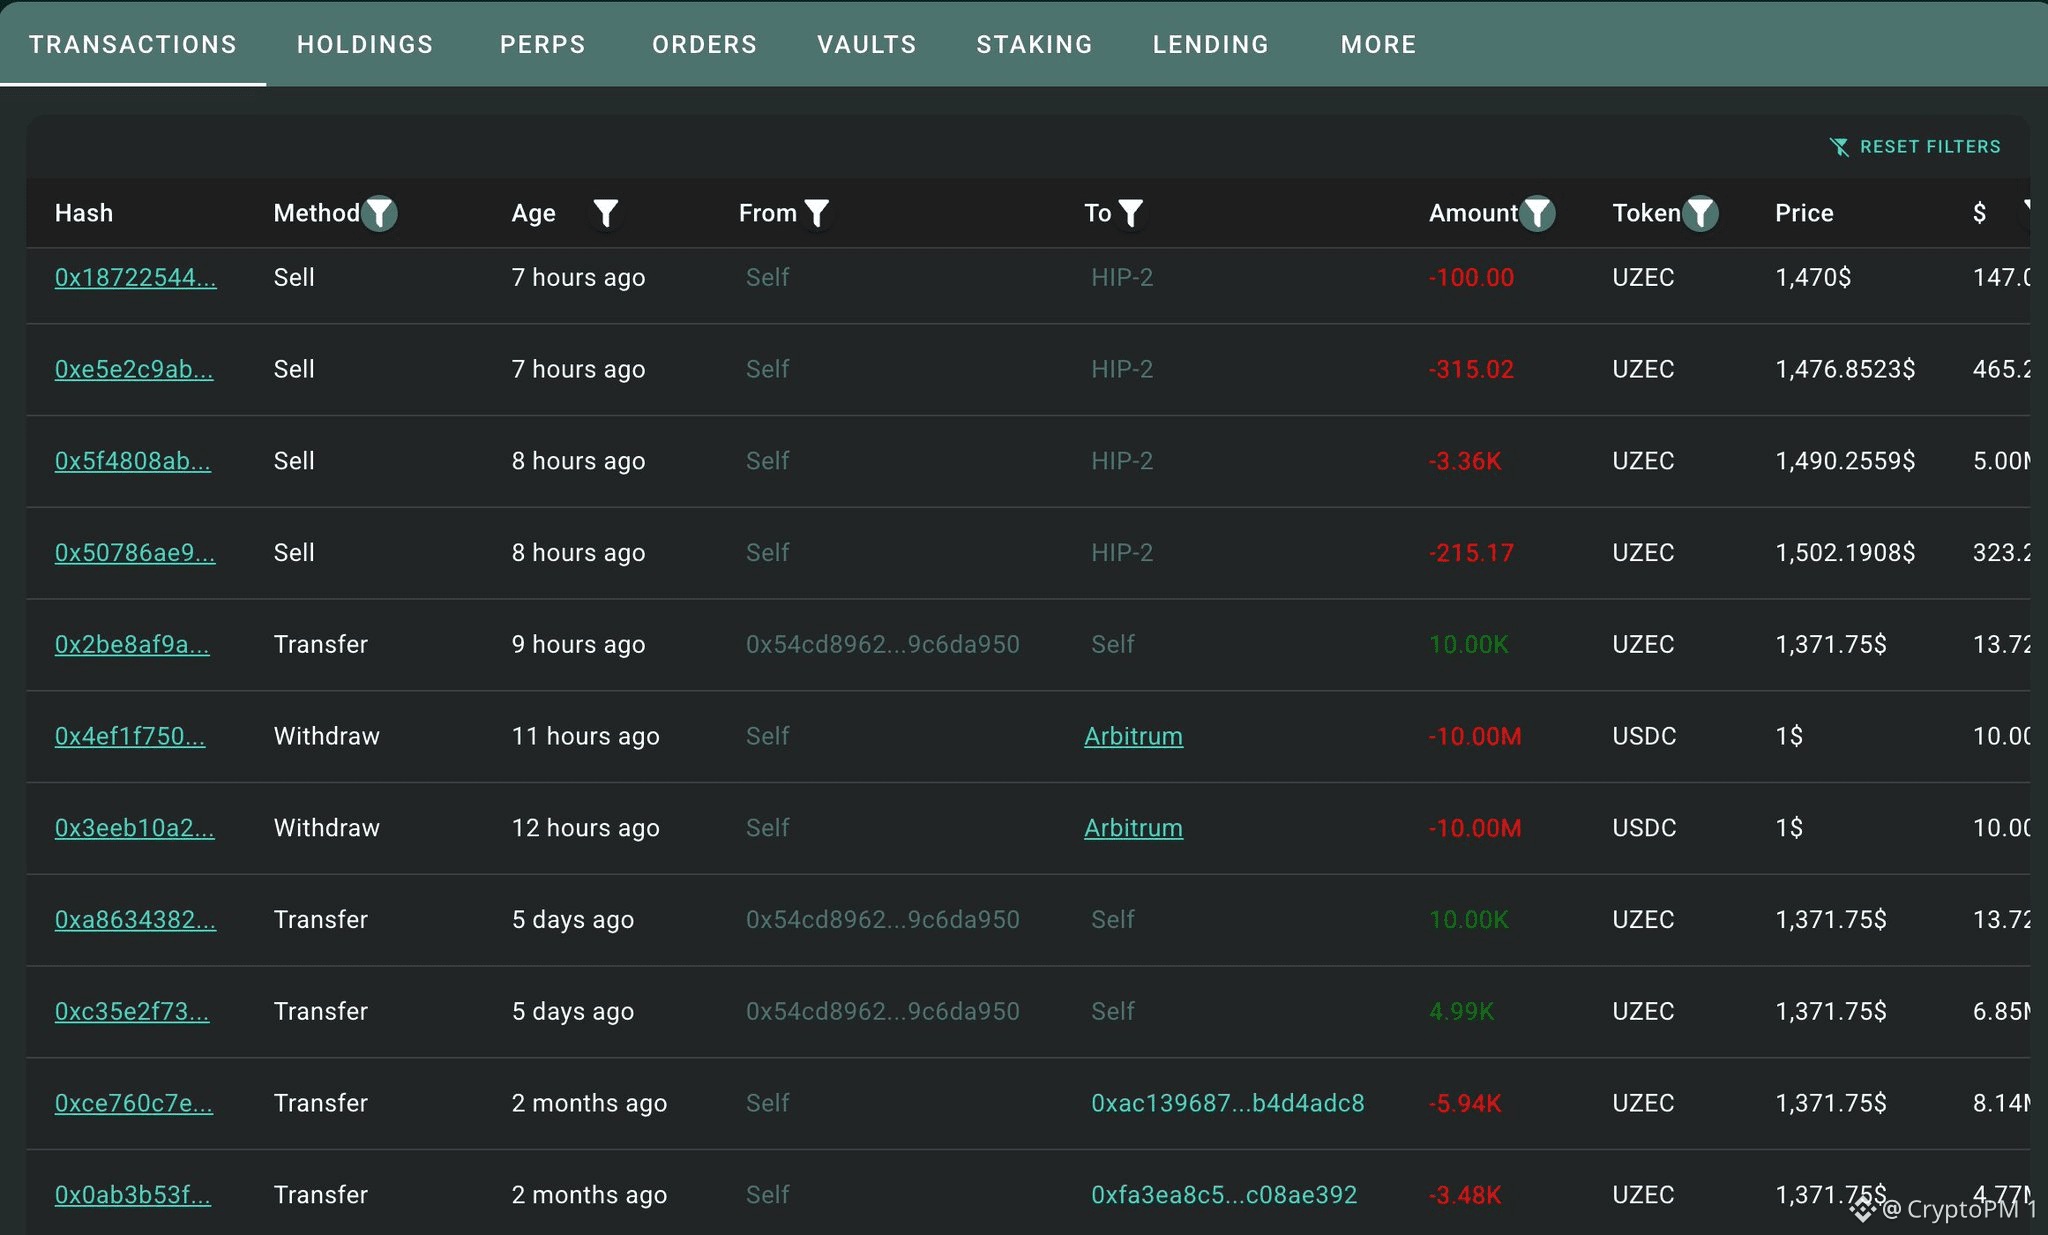Viewport: 2048px width, 1235px height.
Task: Open transaction hash 0x18722544
Action: [x=135, y=278]
